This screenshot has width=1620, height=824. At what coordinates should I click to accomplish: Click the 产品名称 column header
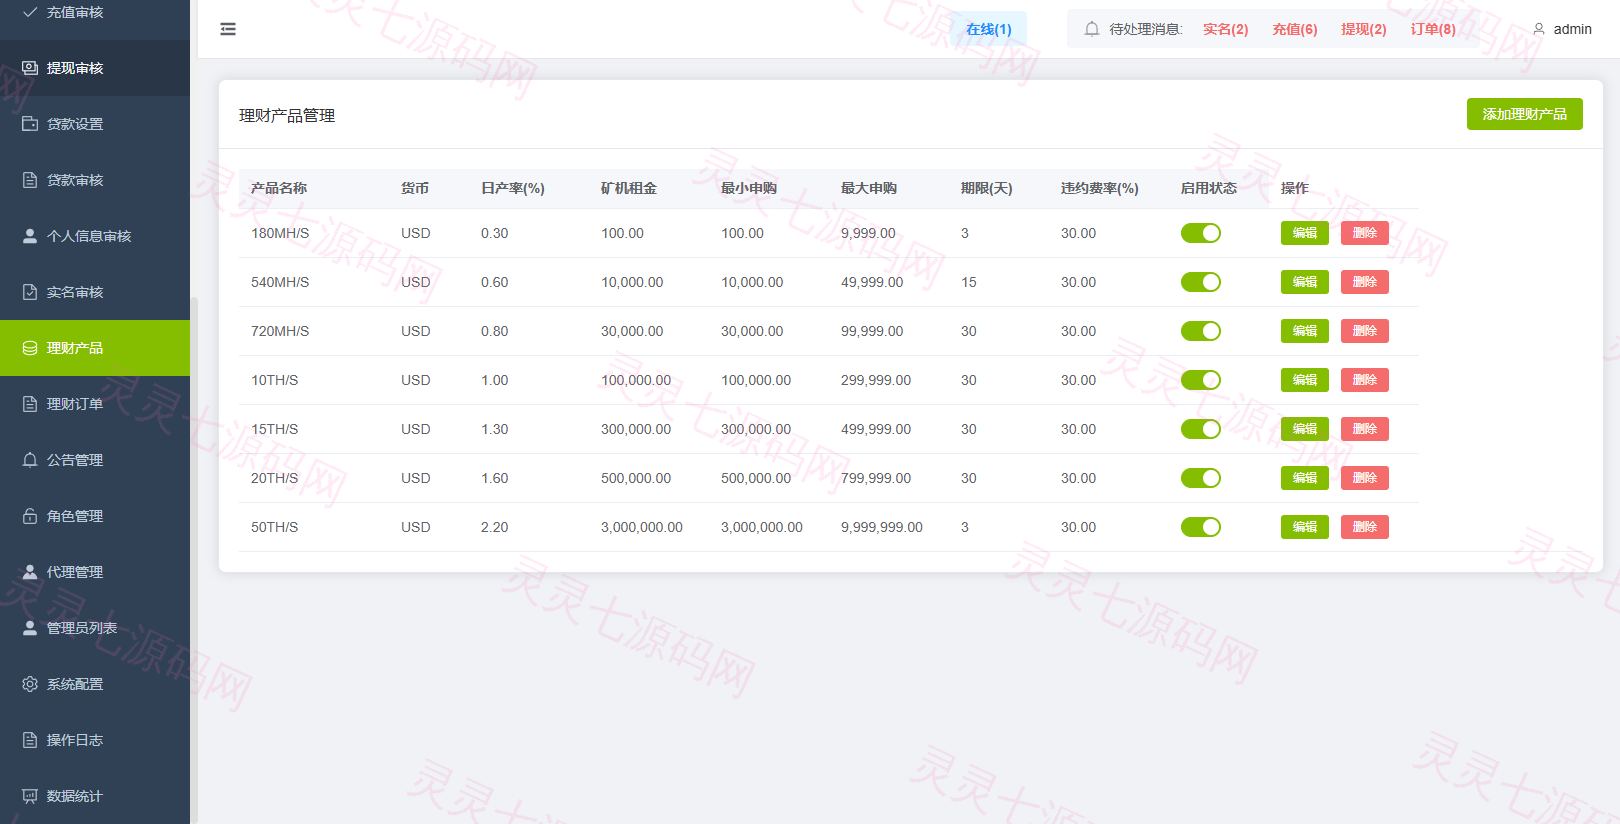pos(279,188)
